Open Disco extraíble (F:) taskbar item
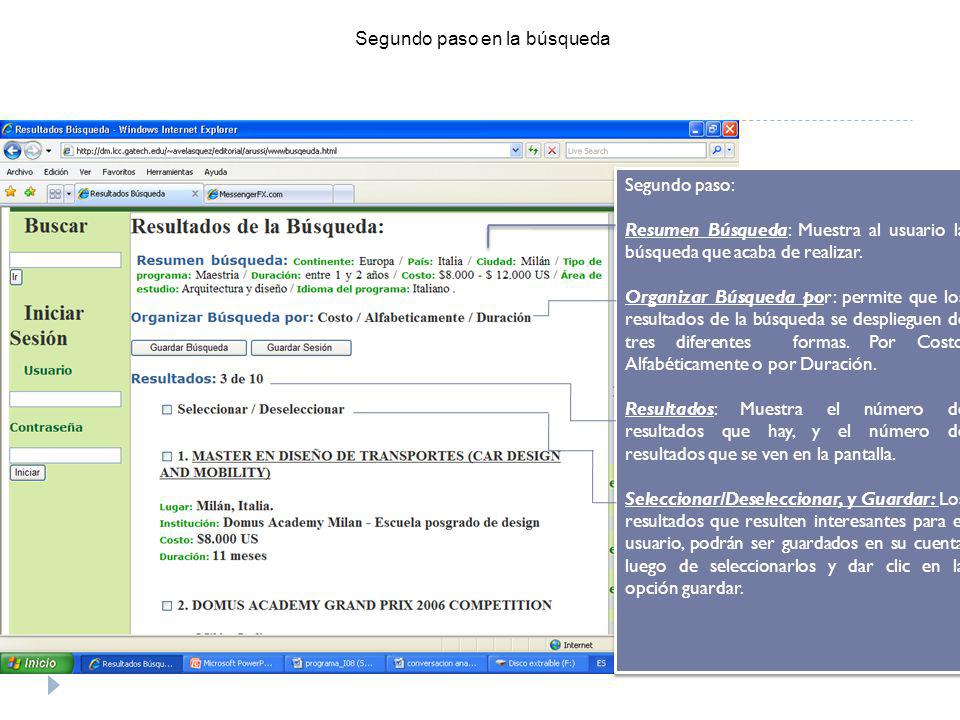960x720 pixels. [536, 664]
